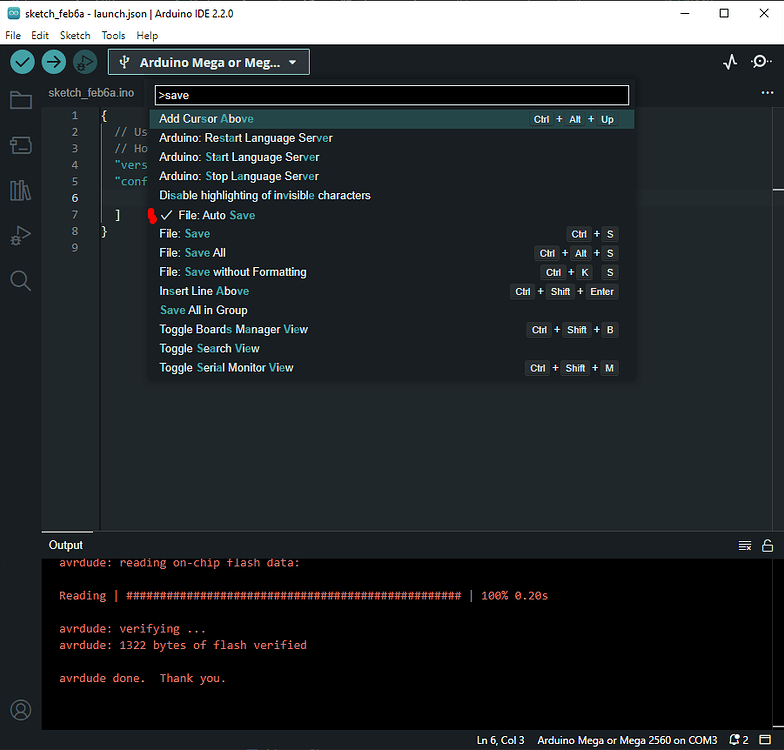
Task: Open the Sketch menu
Action: 75,36
